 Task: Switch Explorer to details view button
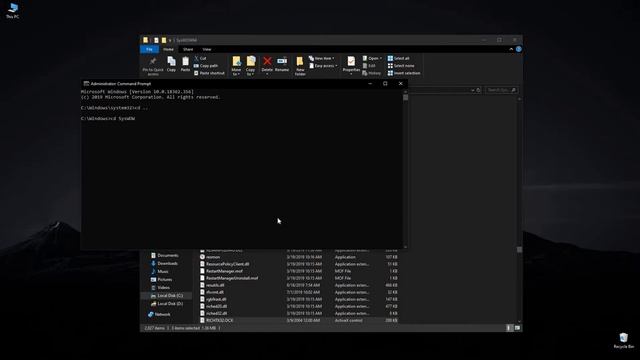509,328
